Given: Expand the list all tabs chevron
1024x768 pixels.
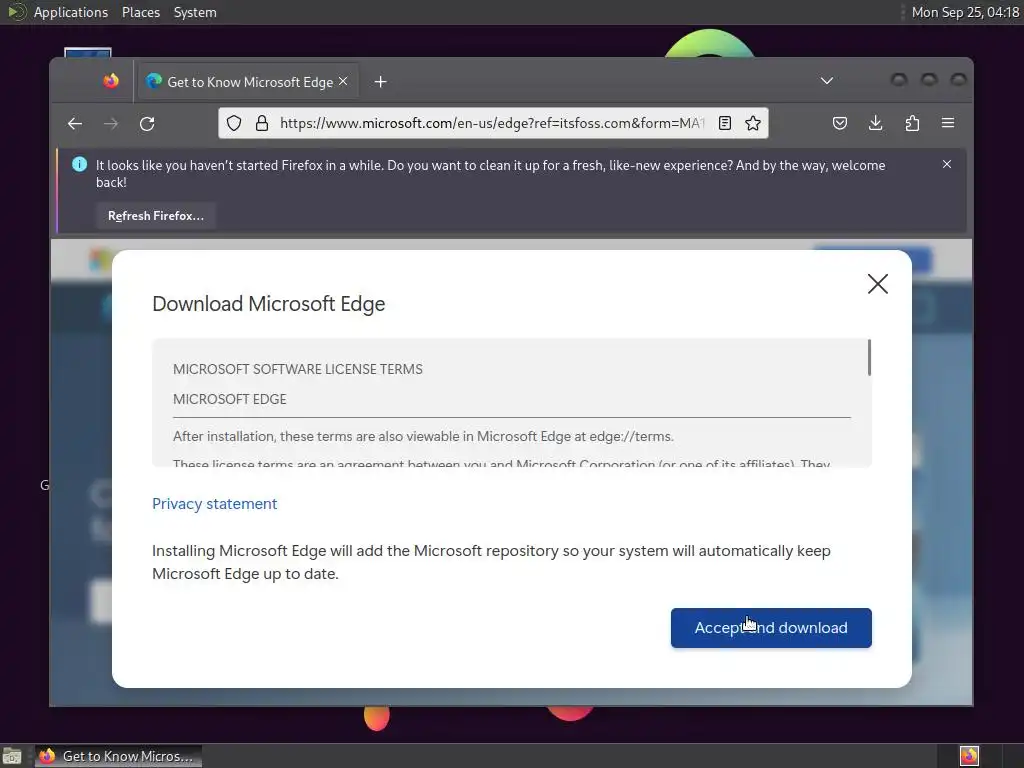Looking at the screenshot, I should point(827,81).
